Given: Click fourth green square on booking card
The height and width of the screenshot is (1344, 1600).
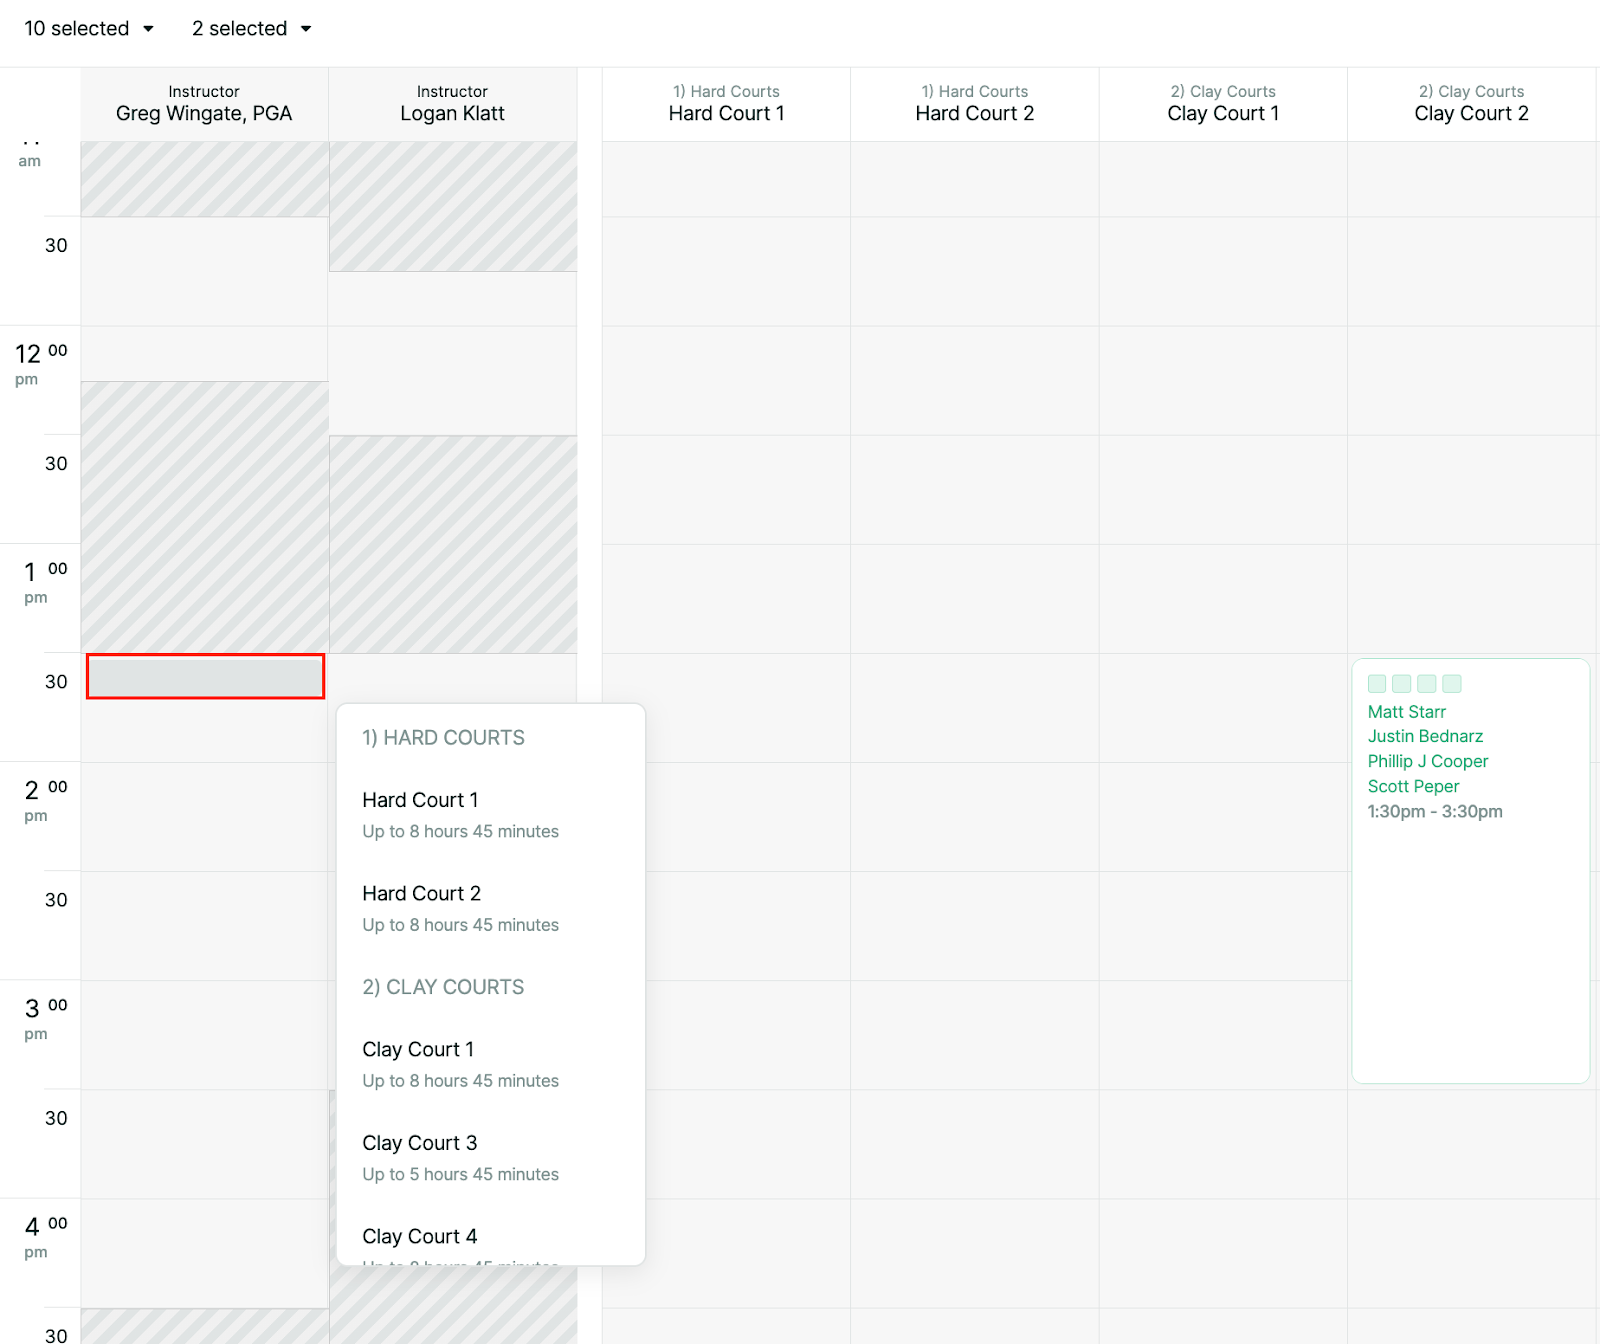Looking at the screenshot, I should tap(1452, 684).
